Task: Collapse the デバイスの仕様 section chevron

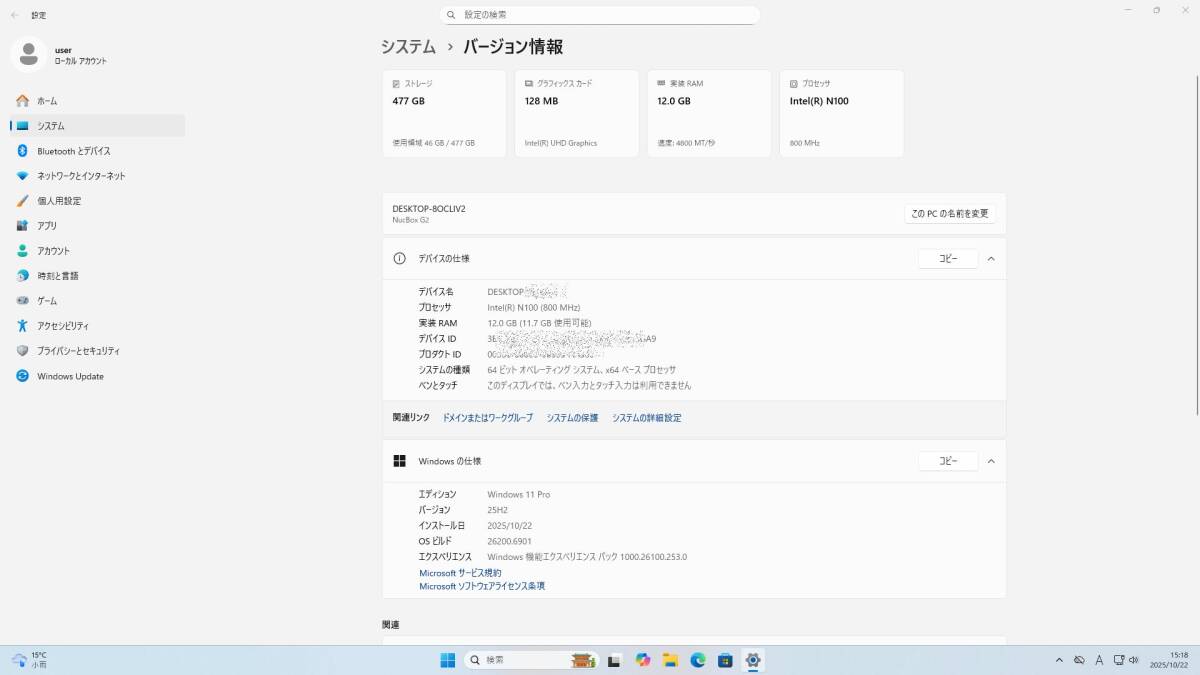Action: click(990, 259)
